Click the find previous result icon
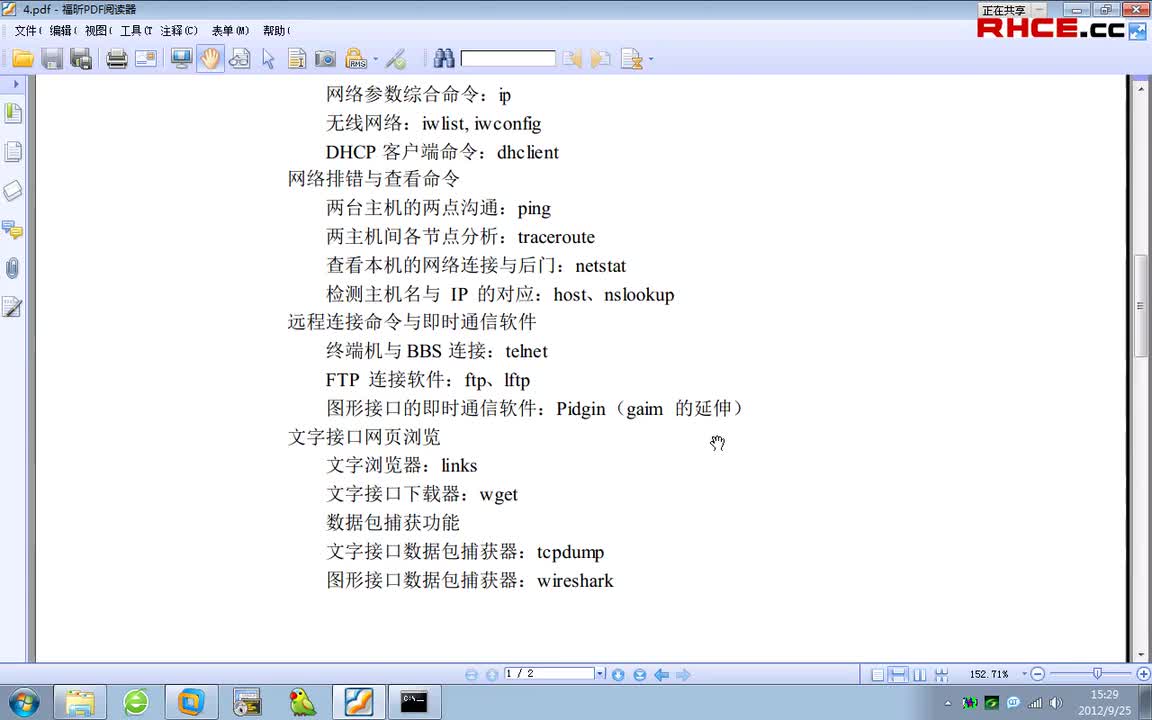The height and width of the screenshot is (720, 1152). (x=572, y=58)
